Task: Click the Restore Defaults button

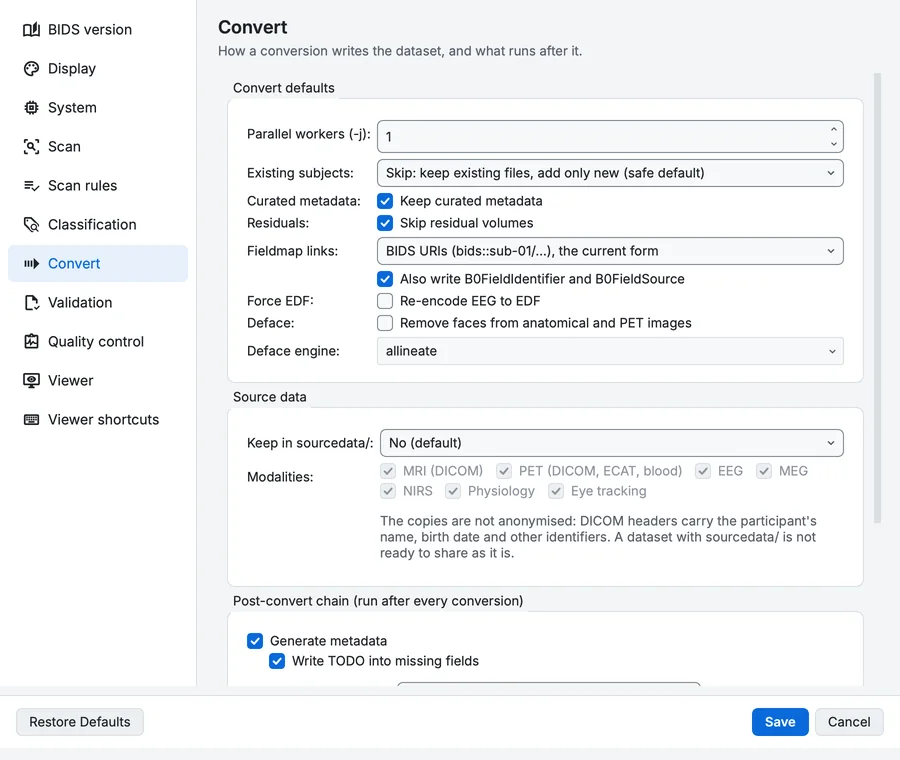Action: pyautogui.click(x=80, y=722)
